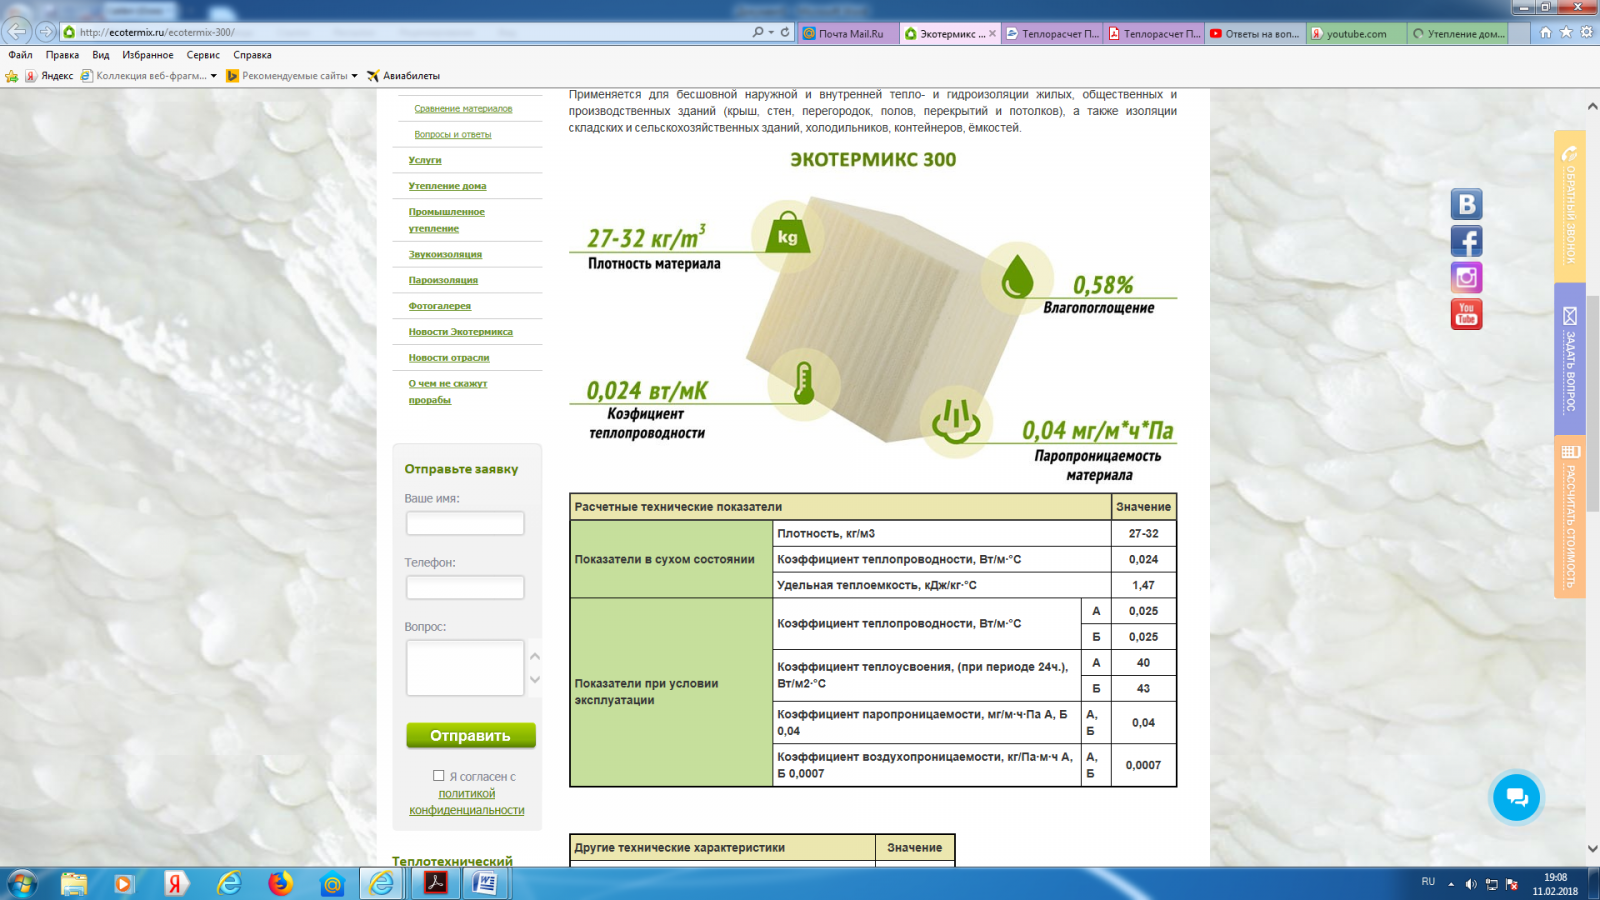This screenshot has width=1600, height=900.
Task: Open browser Tools gear icon
Action: click(x=1586, y=32)
